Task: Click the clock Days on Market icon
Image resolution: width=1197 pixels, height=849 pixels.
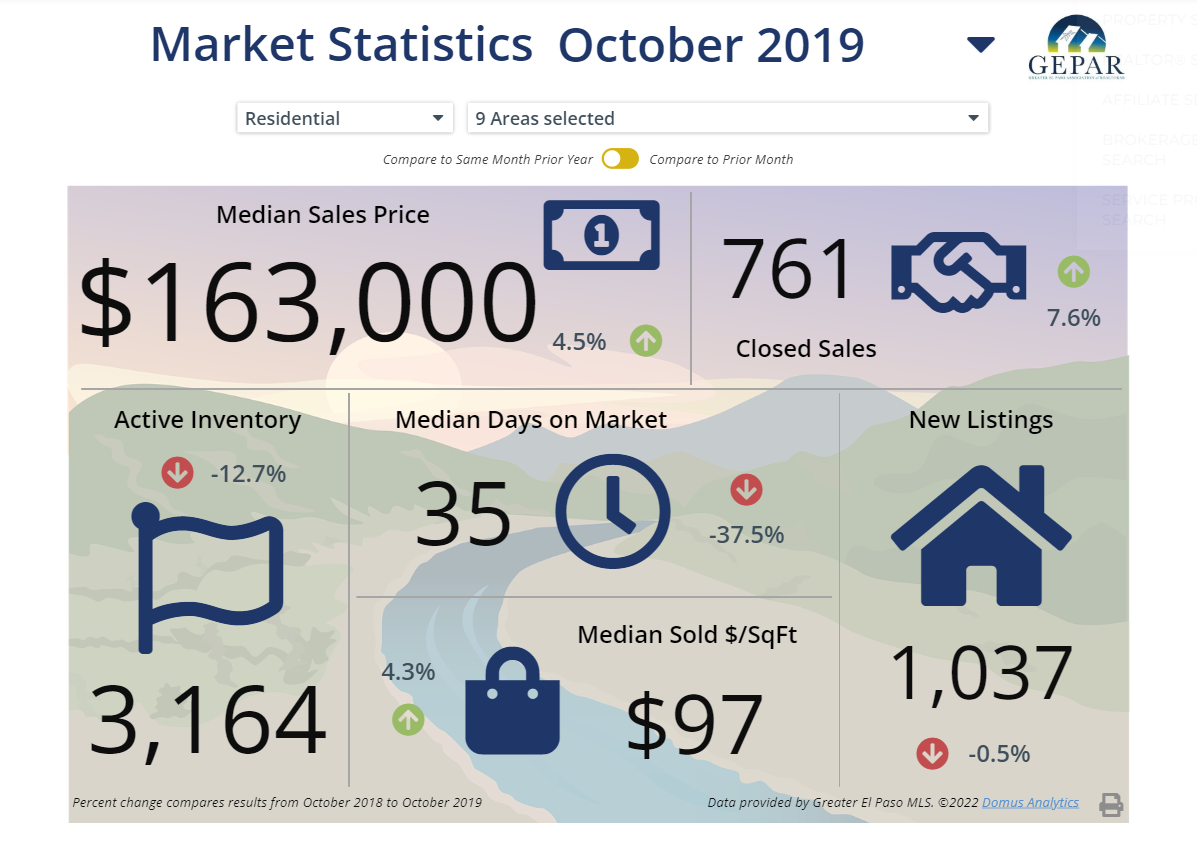Action: click(x=612, y=507)
